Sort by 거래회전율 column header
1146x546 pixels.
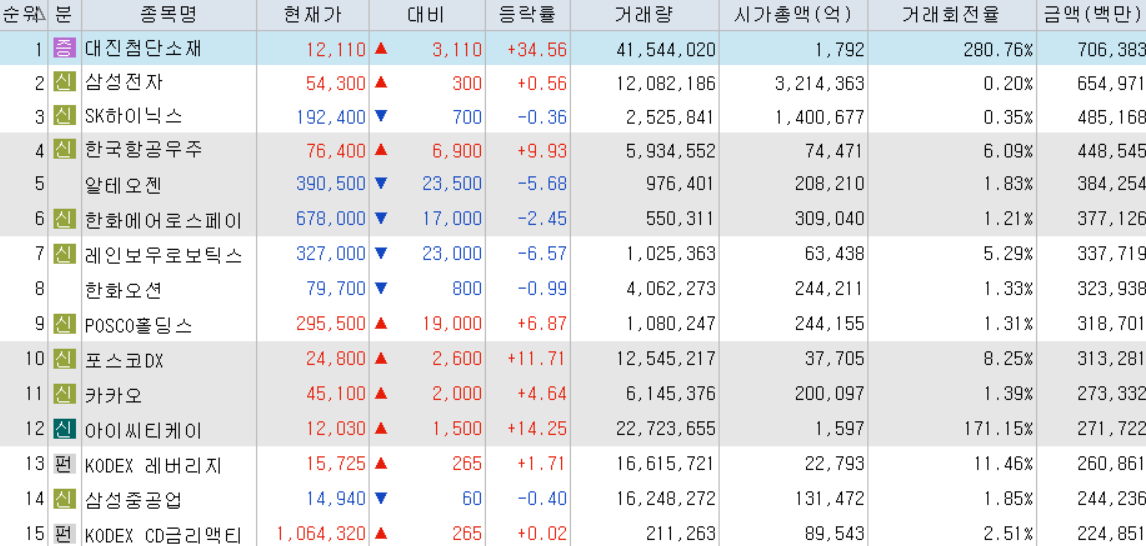pos(952,15)
